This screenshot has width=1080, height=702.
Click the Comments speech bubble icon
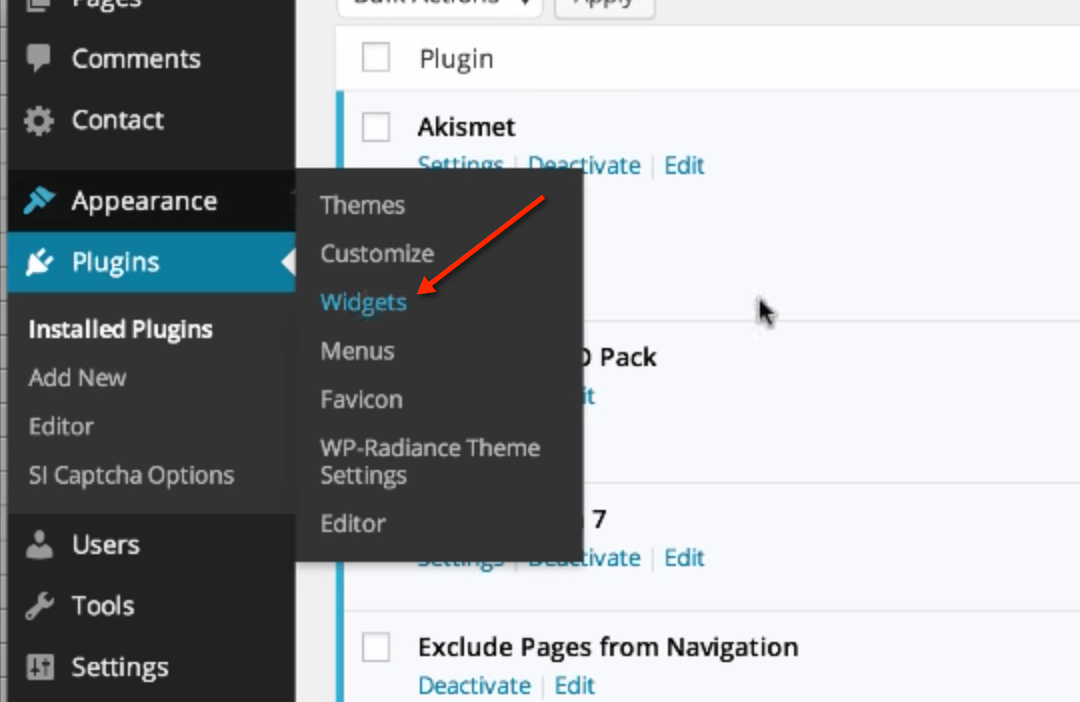39,58
